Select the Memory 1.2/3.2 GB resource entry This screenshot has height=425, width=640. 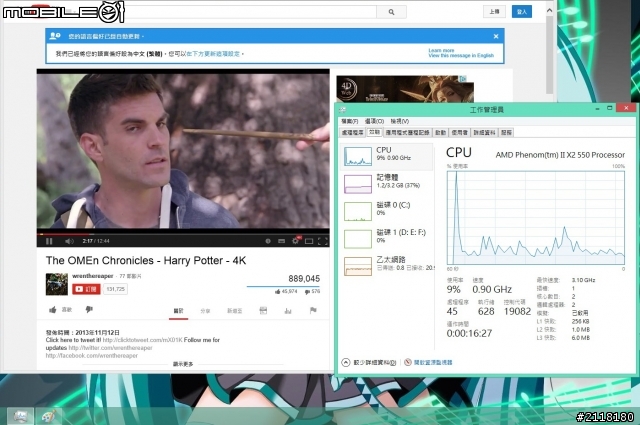coord(387,184)
